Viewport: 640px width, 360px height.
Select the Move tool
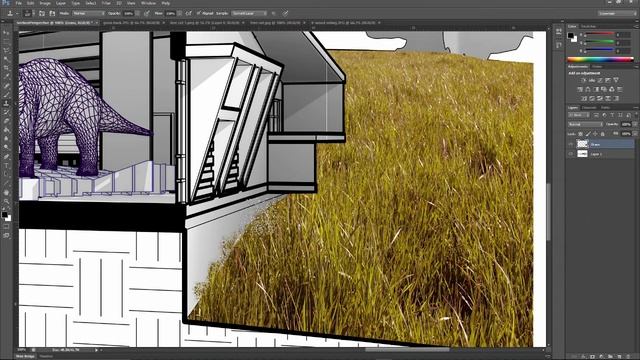6,33
